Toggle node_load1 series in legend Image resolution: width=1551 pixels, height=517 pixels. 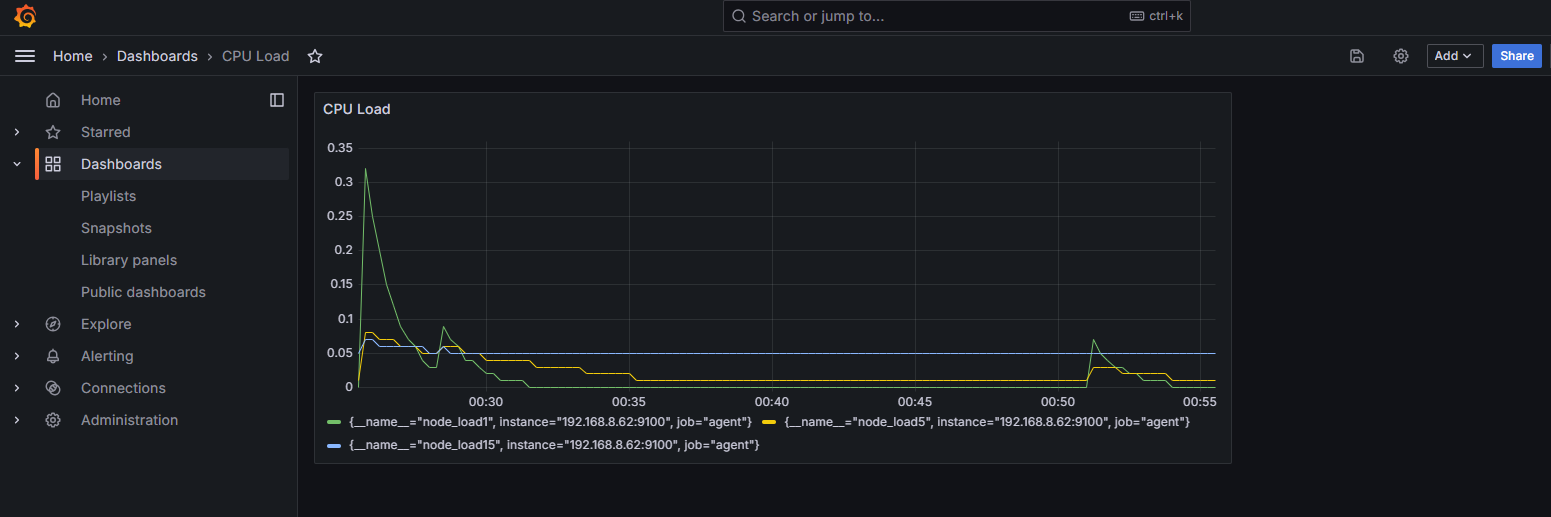point(550,422)
